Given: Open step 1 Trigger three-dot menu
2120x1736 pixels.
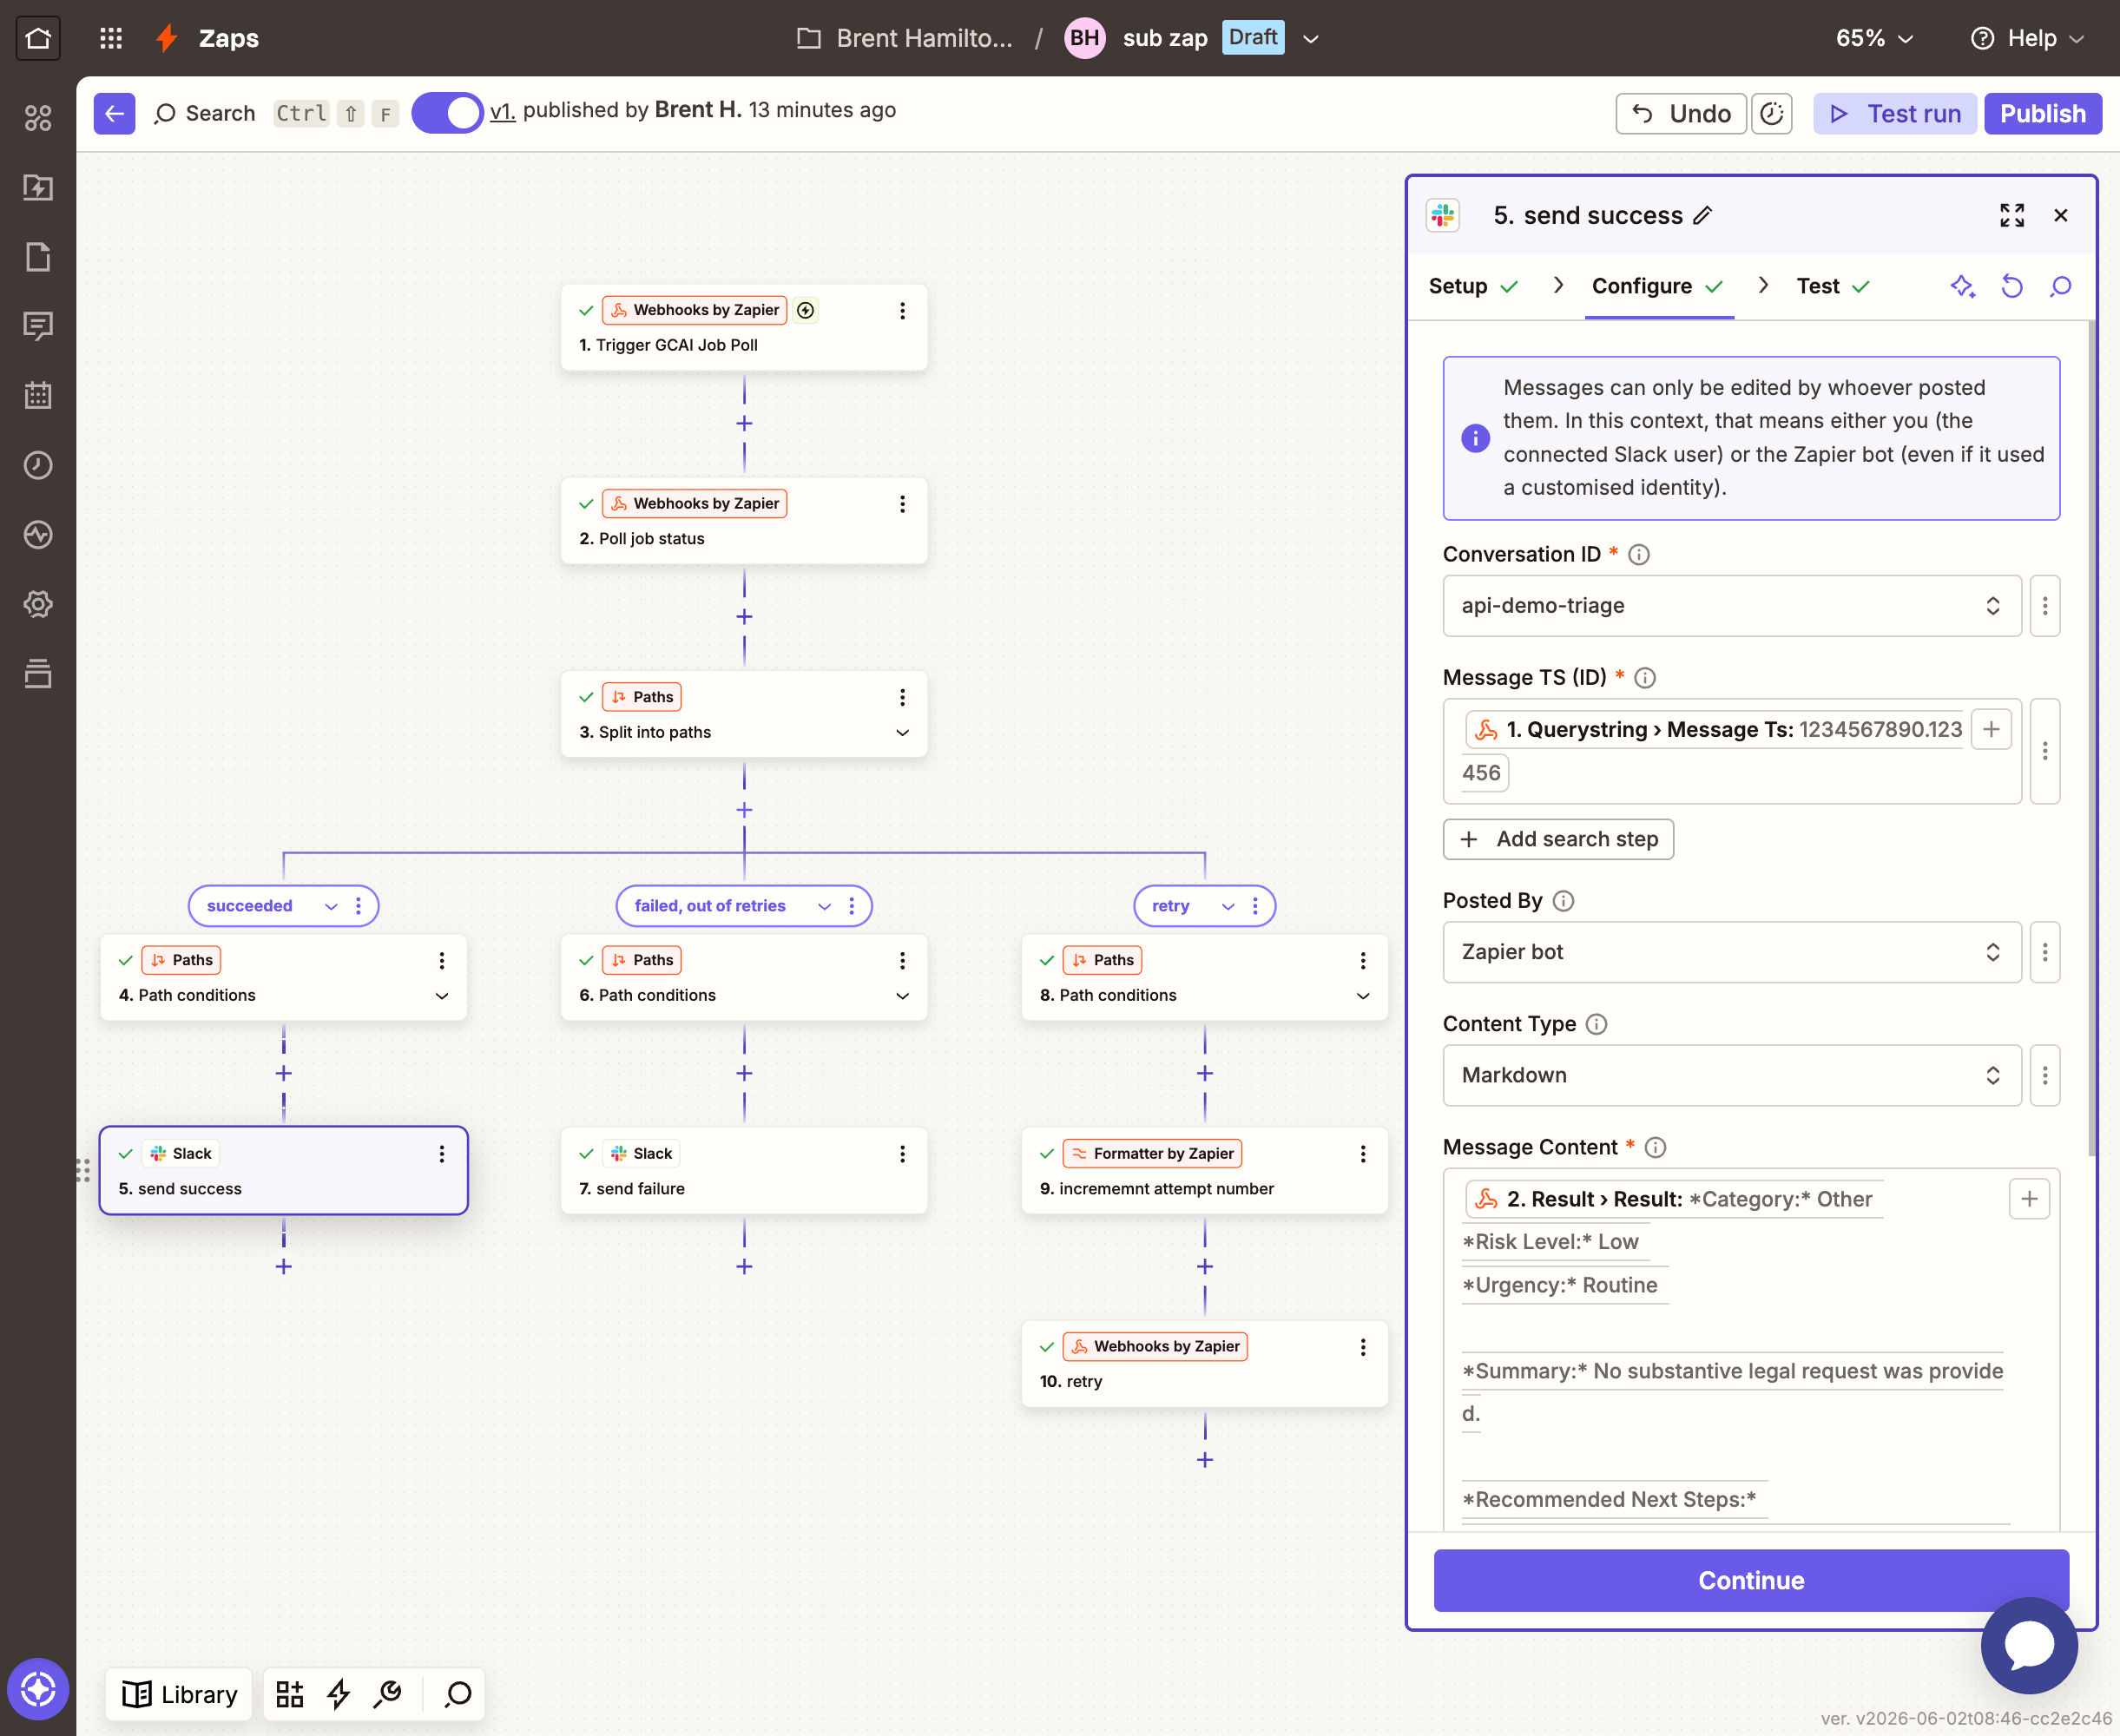Looking at the screenshot, I should [x=902, y=311].
